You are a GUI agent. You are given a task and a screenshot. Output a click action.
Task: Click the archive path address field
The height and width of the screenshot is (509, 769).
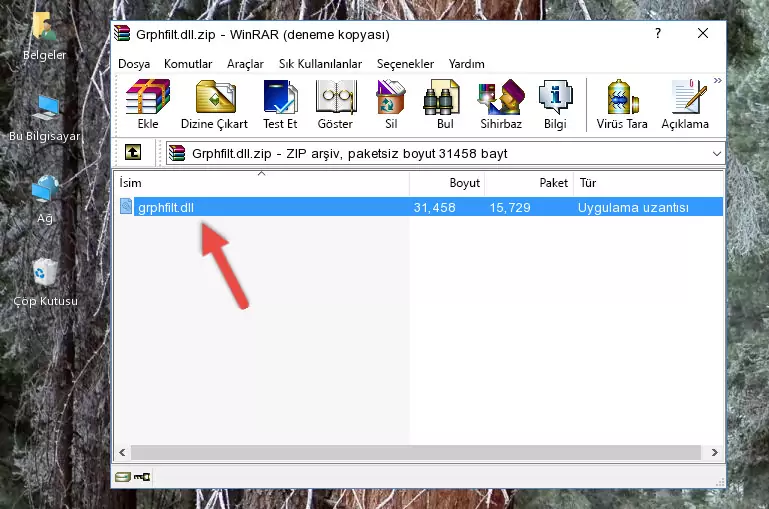click(x=445, y=153)
